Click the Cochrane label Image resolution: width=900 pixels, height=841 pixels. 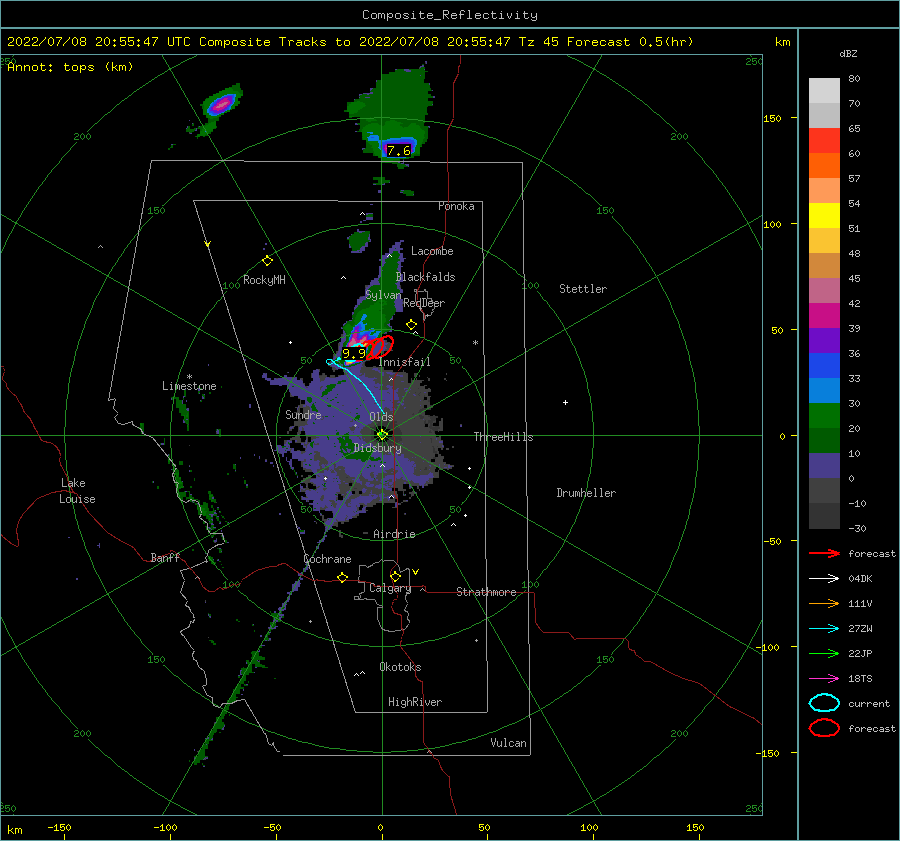click(327, 559)
